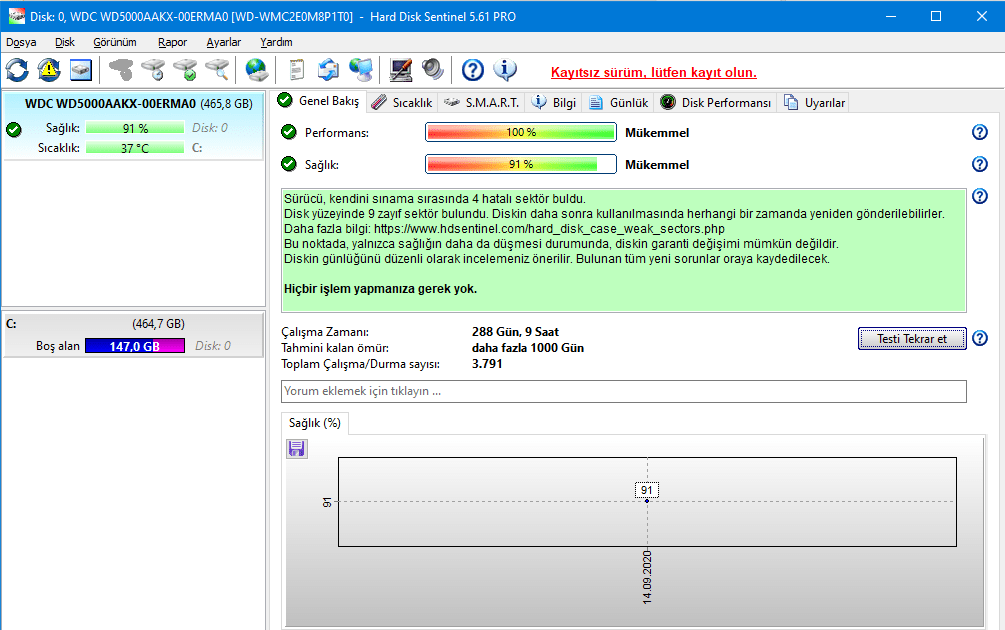Image resolution: width=1005 pixels, height=630 pixels.
Task: Click the 14.09.2020 date label on chart
Action: pyautogui.click(x=647, y=577)
